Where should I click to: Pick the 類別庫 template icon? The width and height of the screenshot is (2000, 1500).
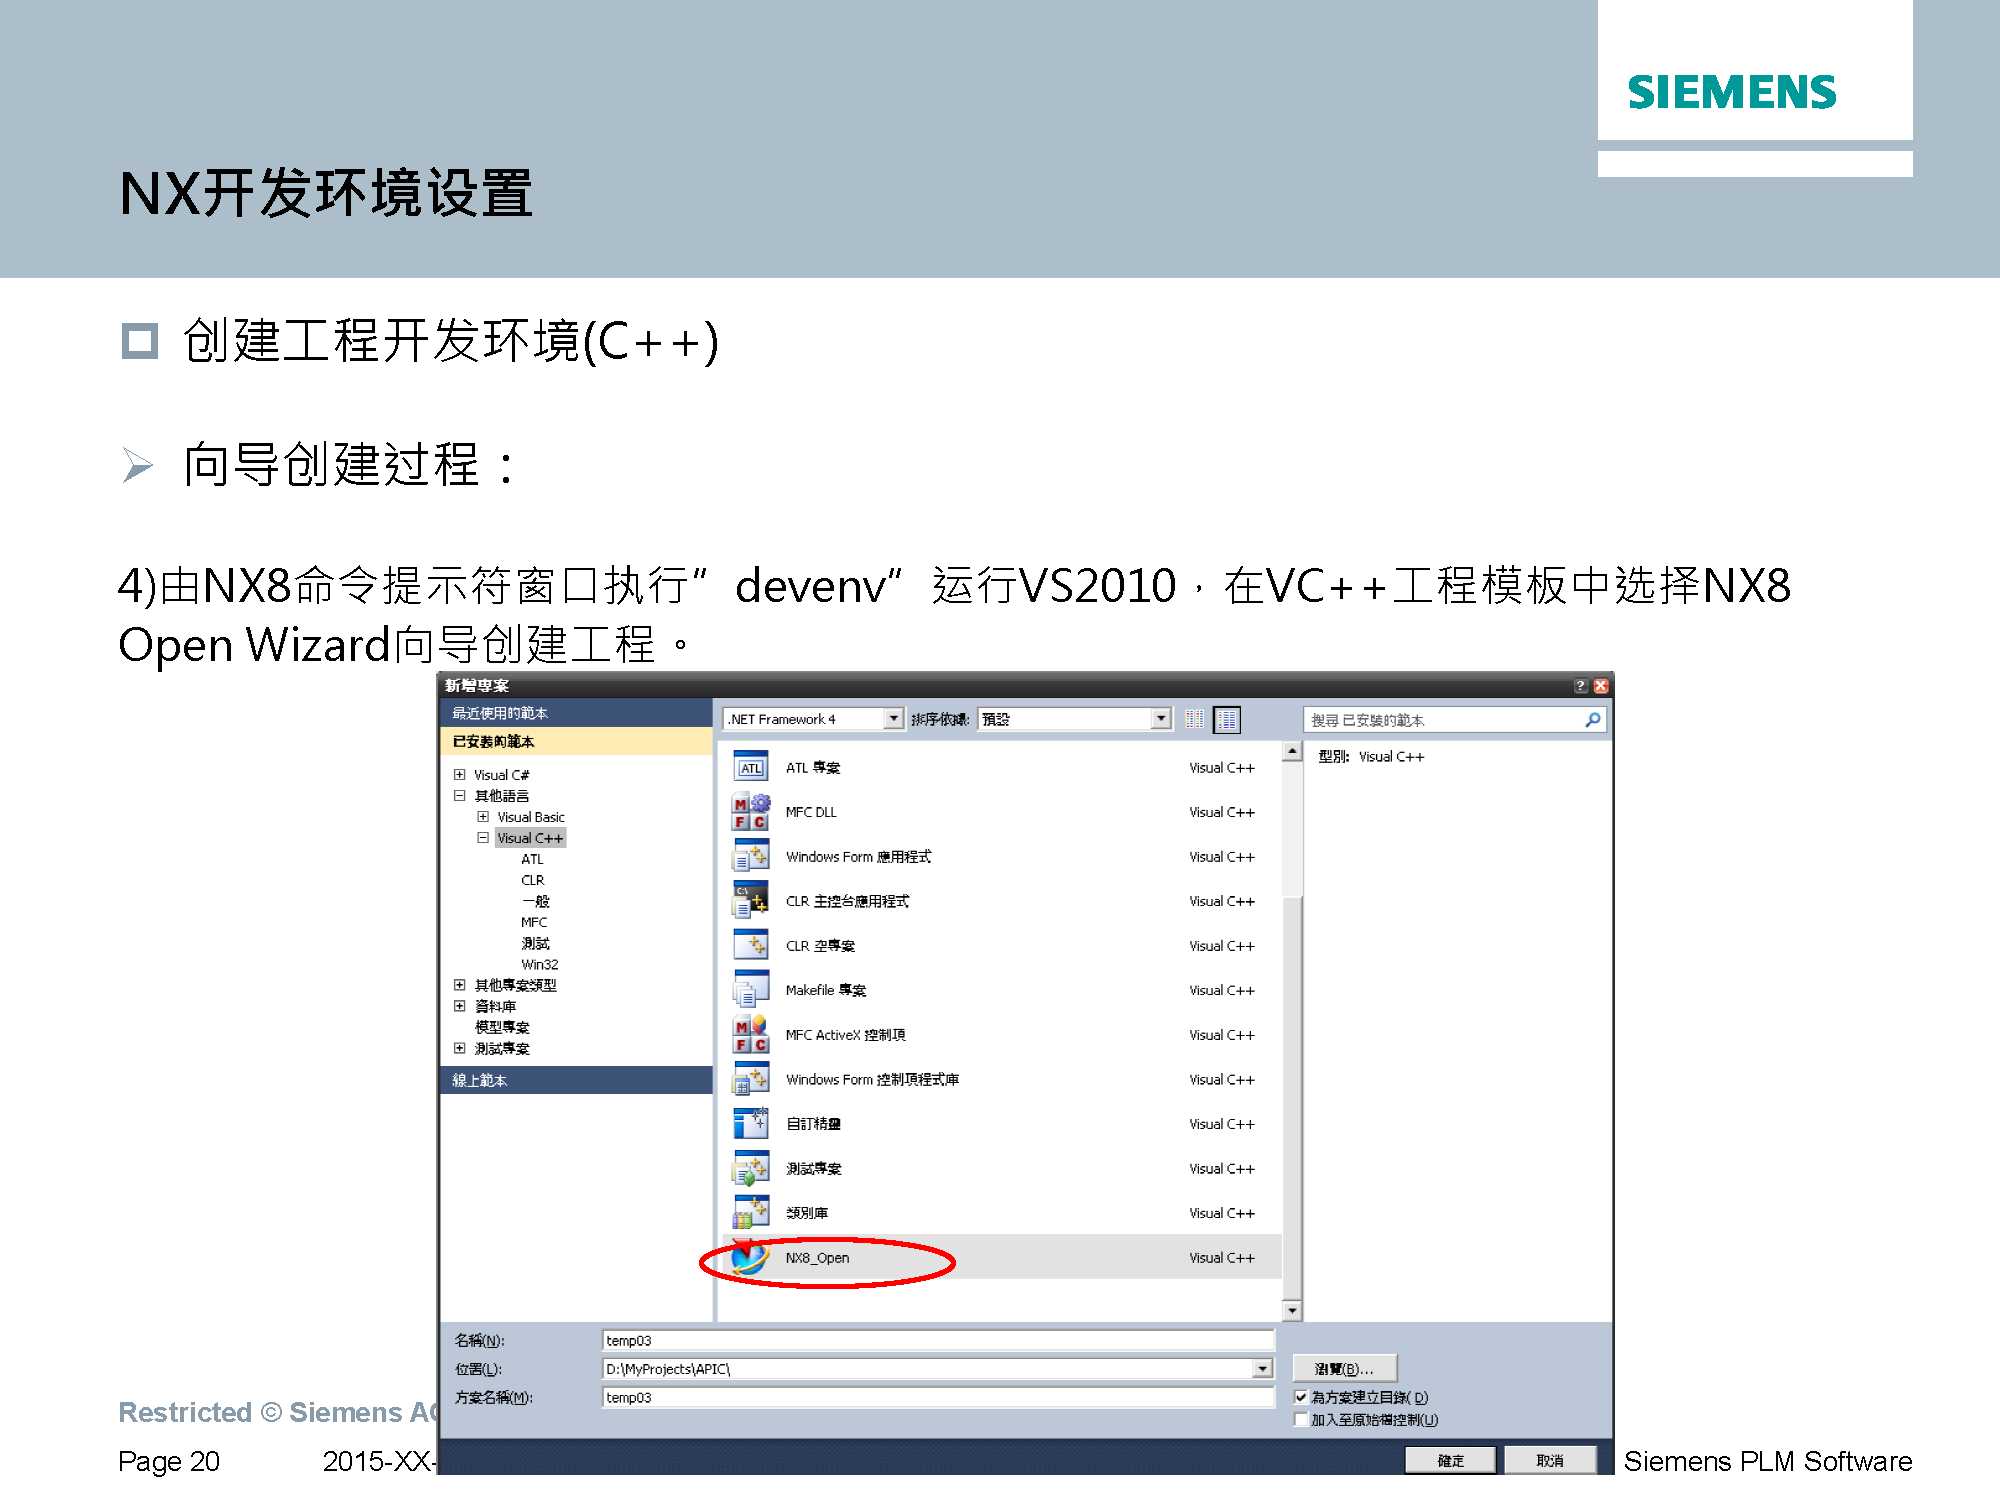pyautogui.click(x=751, y=1213)
